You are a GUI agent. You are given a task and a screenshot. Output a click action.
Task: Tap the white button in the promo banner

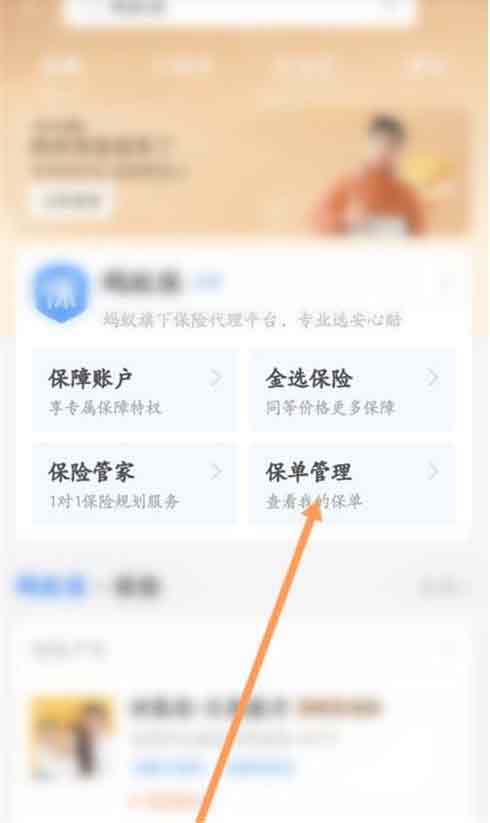click(71, 201)
